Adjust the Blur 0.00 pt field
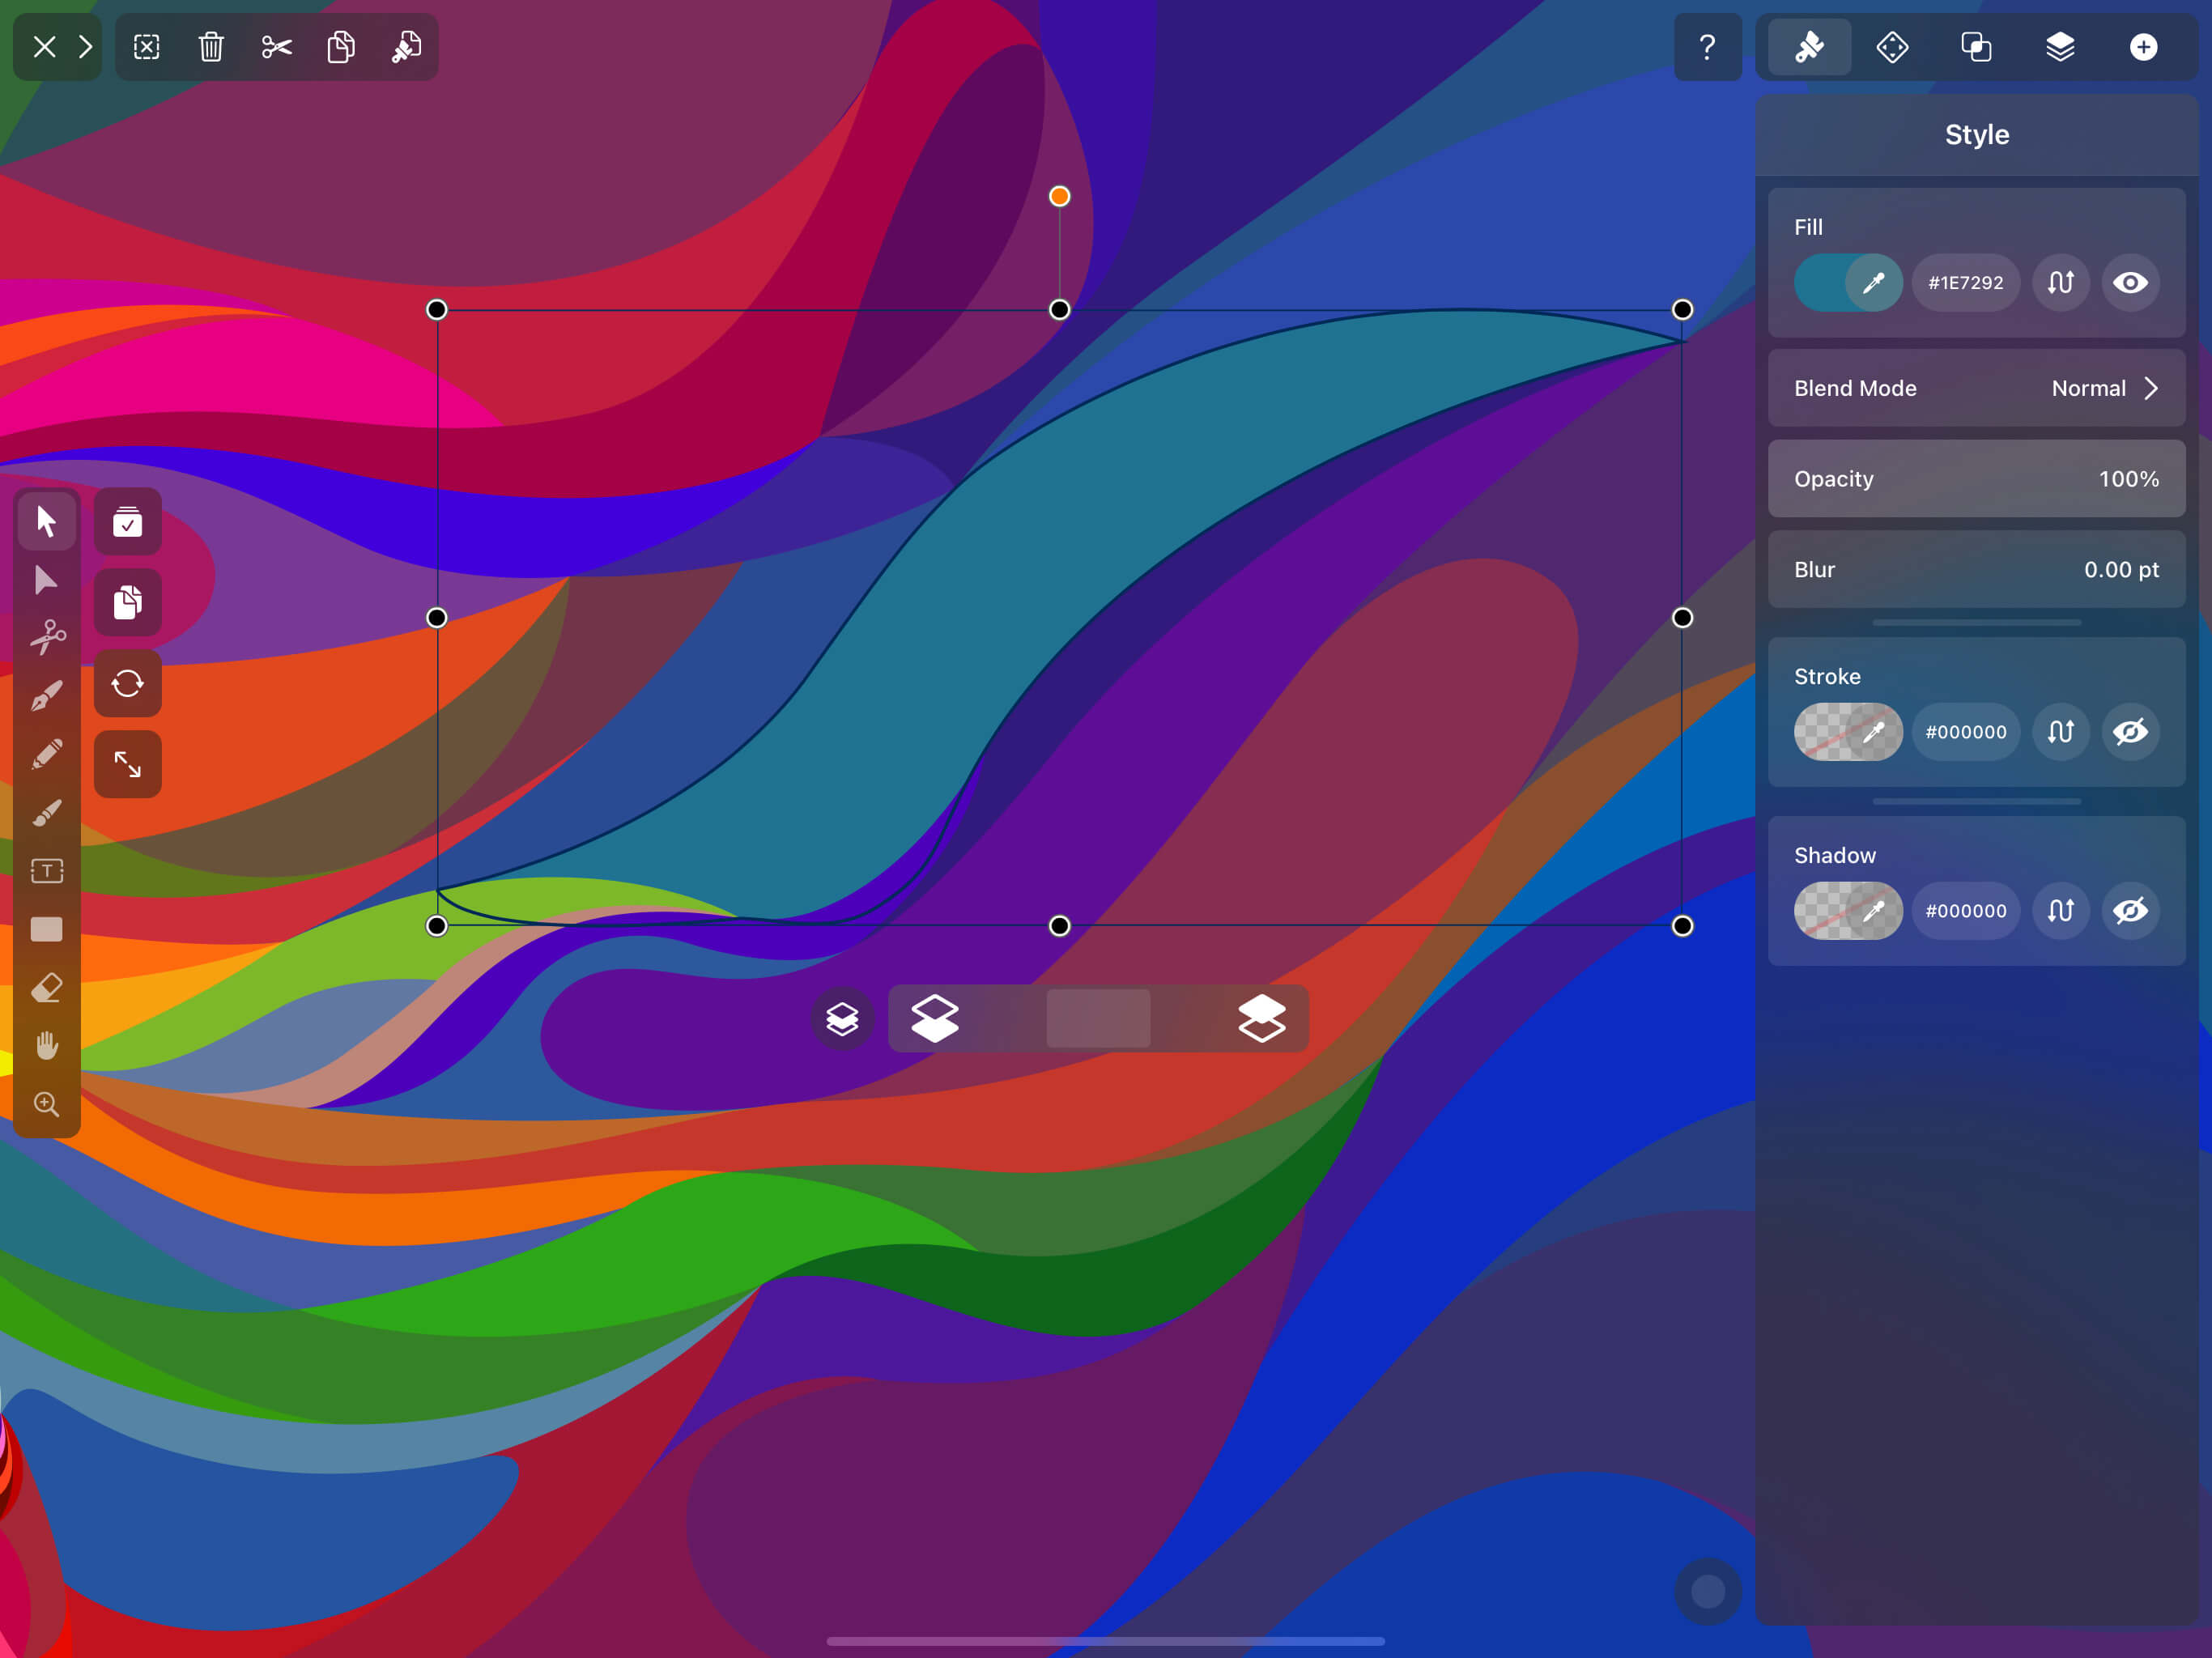 [x=1976, y=570]
